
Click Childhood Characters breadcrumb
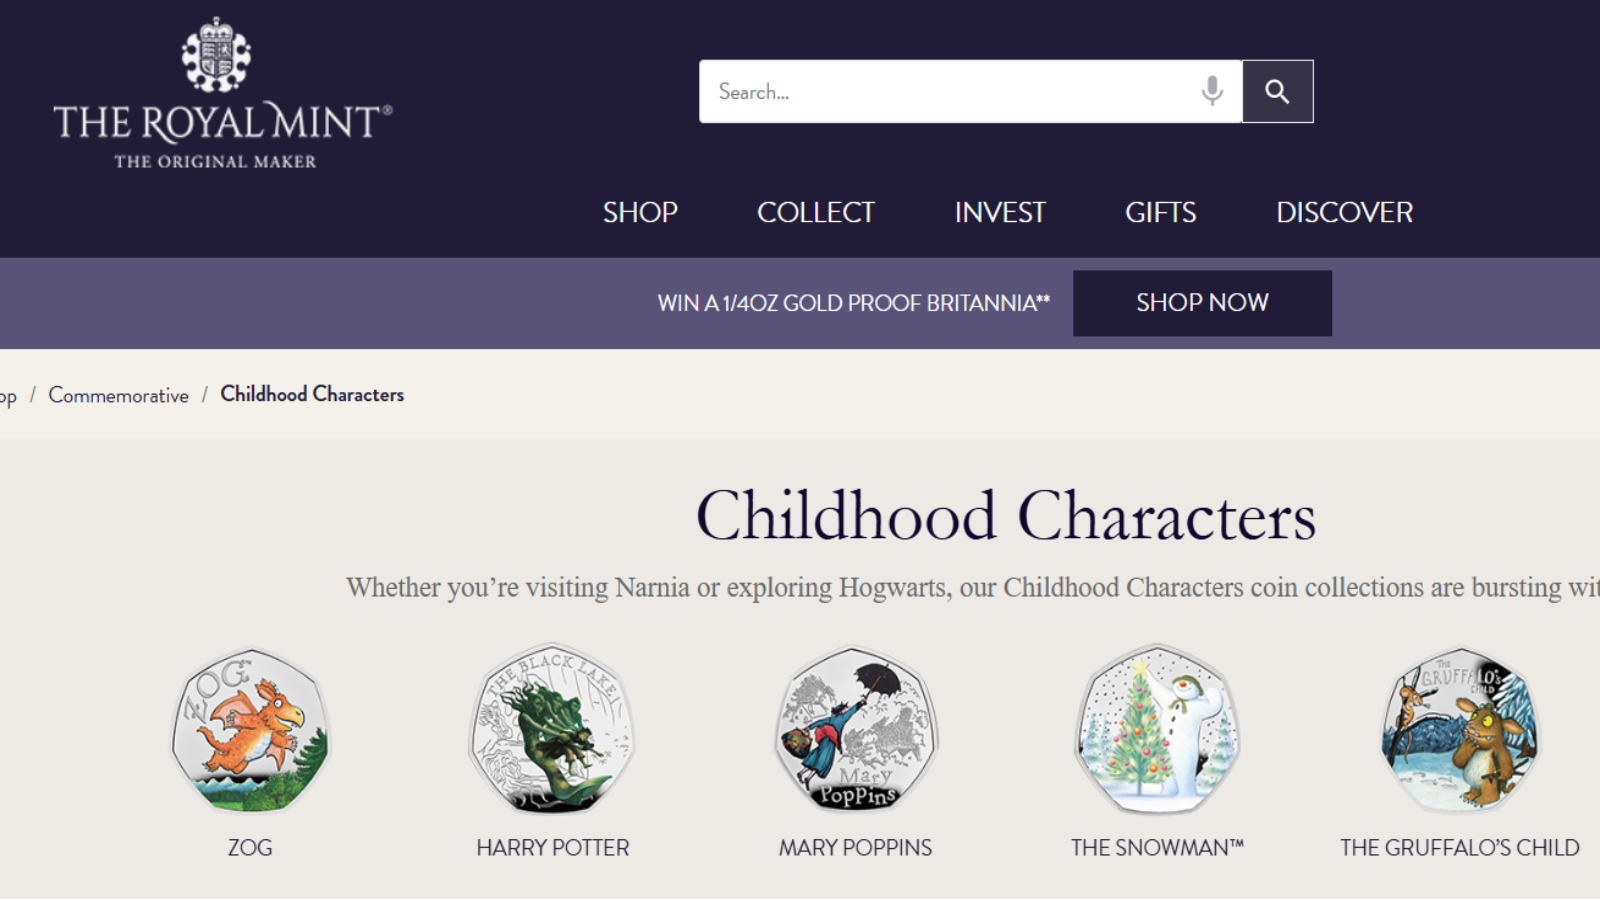point(312,394)
